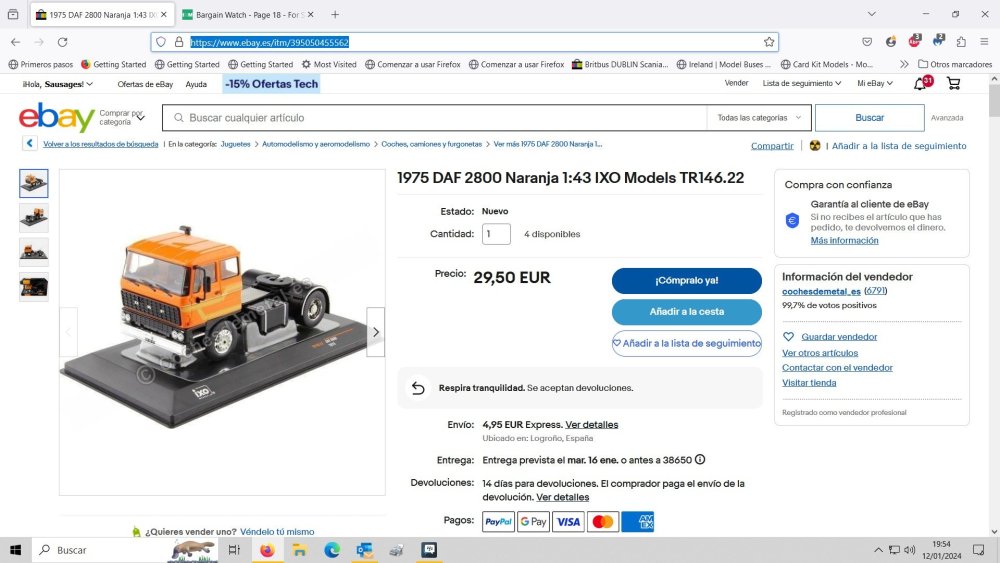Open Task View on the taskbar
The width and height of the screenshot is (1000, 563).
point(234,550)
